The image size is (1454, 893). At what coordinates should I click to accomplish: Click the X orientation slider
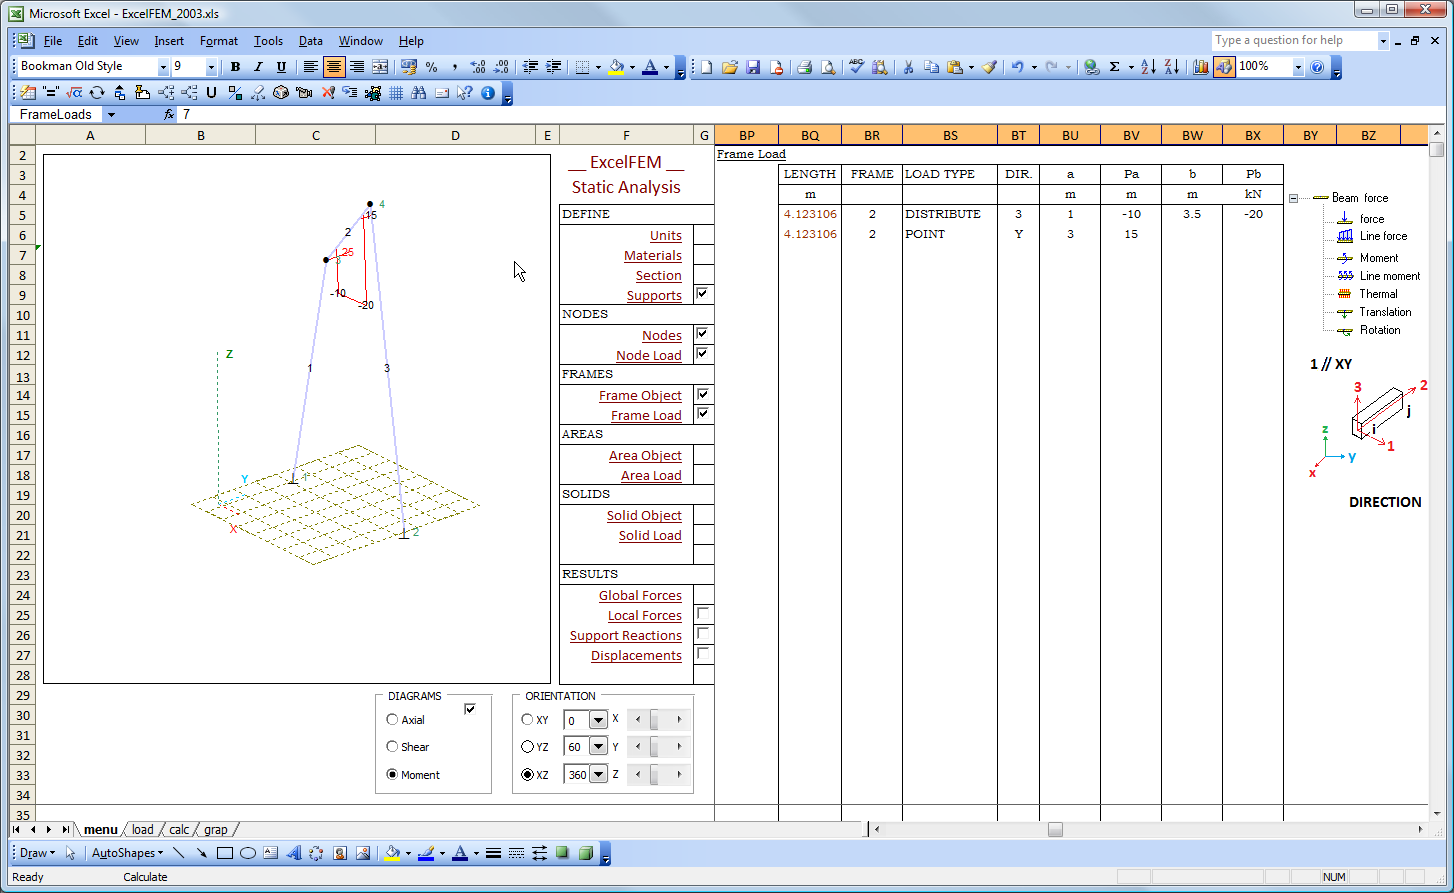(x=658, y=720)
